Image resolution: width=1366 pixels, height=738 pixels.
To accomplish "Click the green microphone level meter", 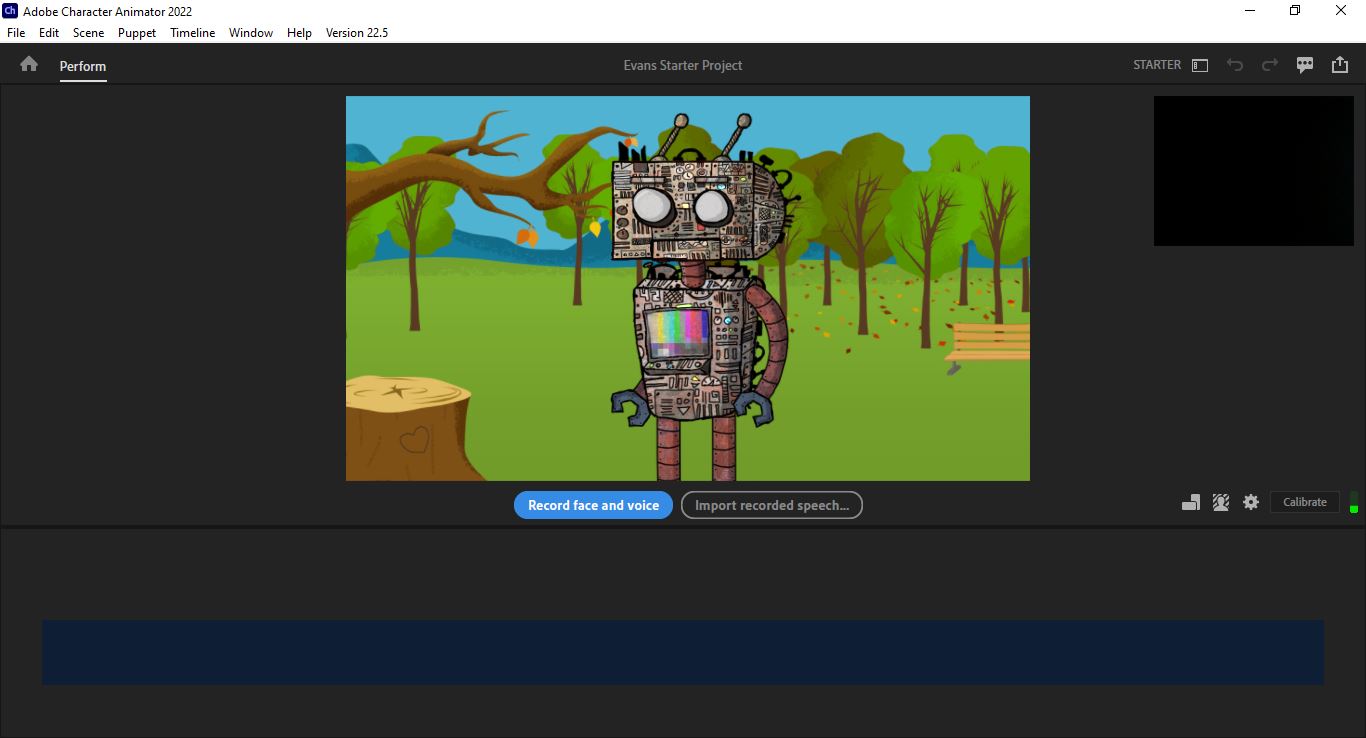I will [x=1354, y=502].
